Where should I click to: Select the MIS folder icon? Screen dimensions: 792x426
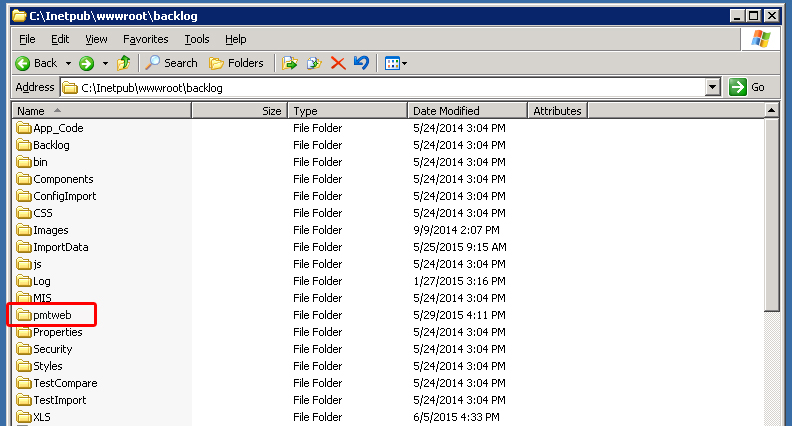pos(24,297)
